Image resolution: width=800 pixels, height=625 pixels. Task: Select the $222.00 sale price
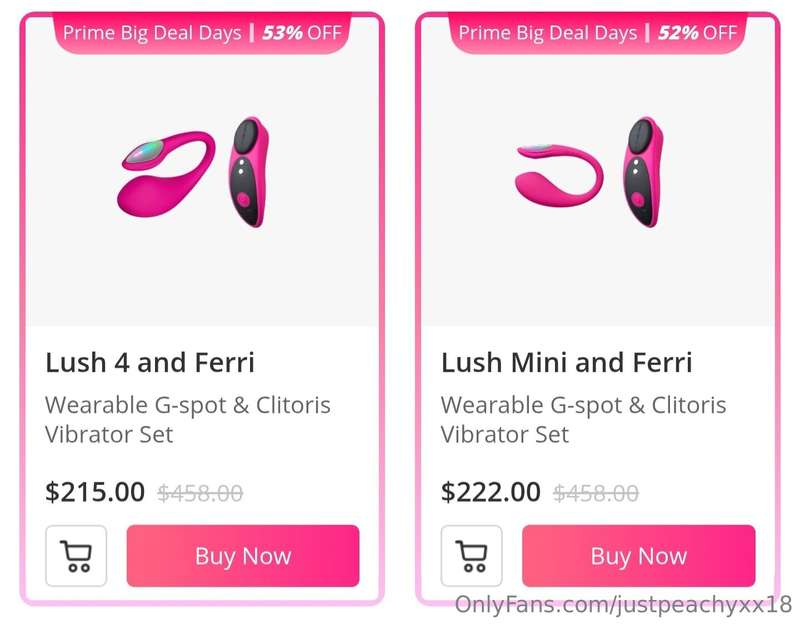pyautogui.click(x=491, y=492)
